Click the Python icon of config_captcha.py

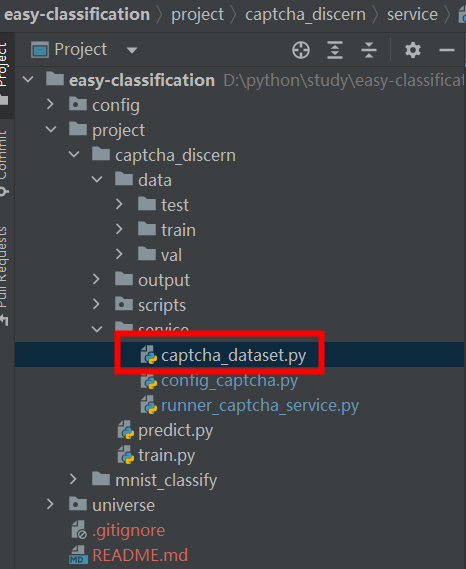point(149,380)
